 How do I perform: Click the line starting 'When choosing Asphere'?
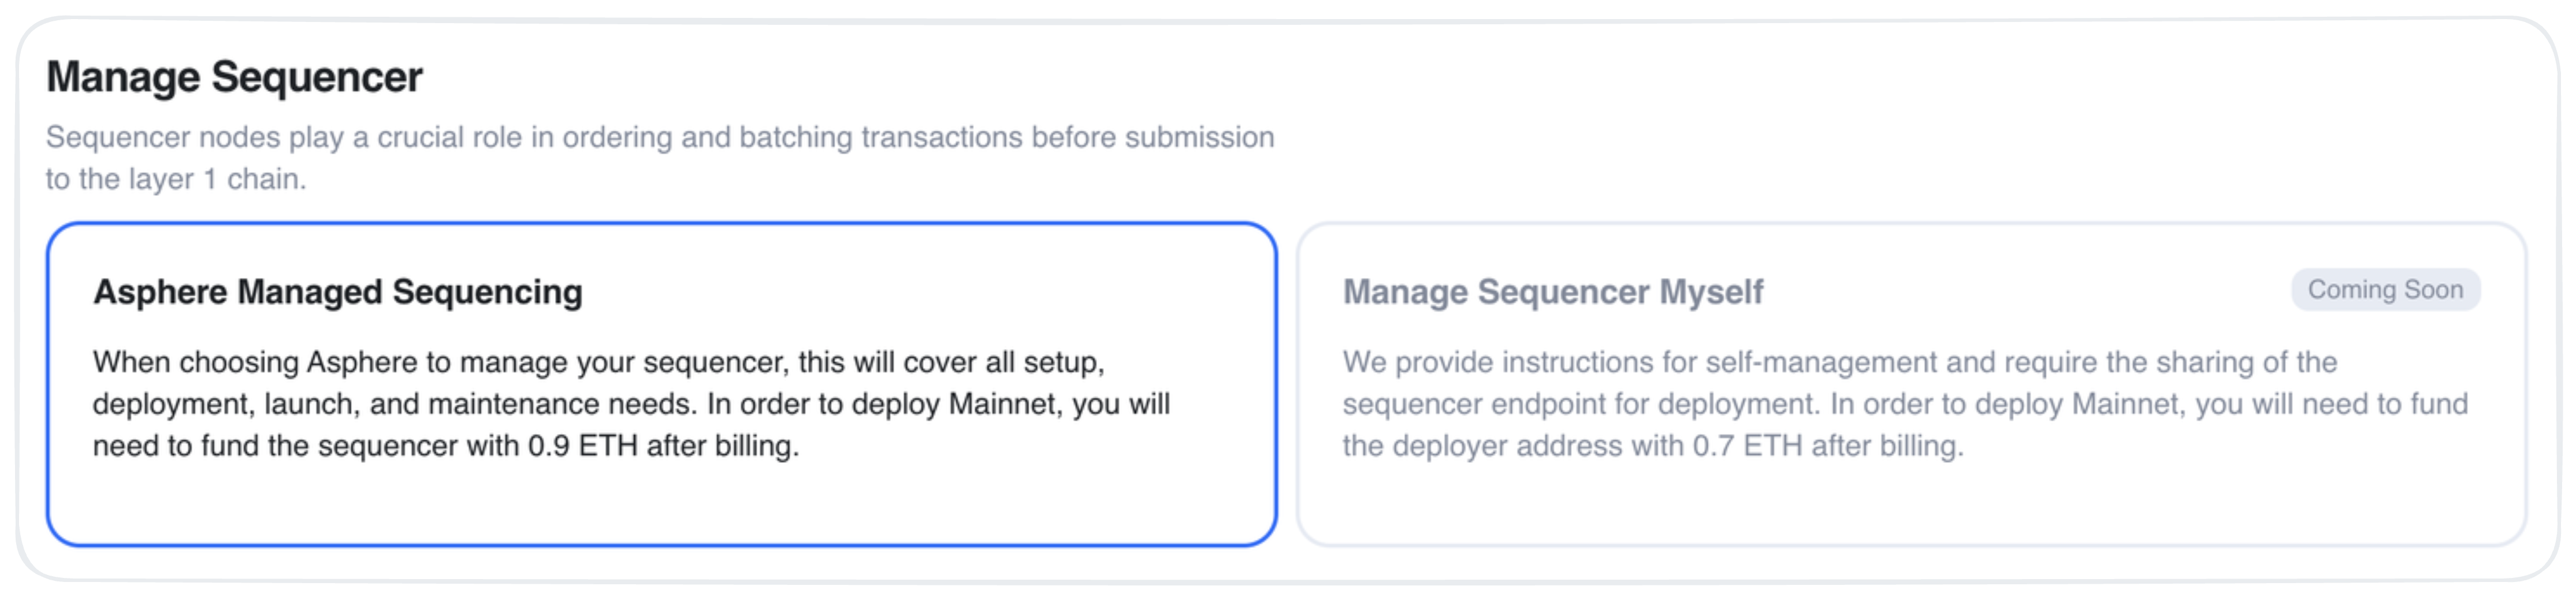coord(599,362)
